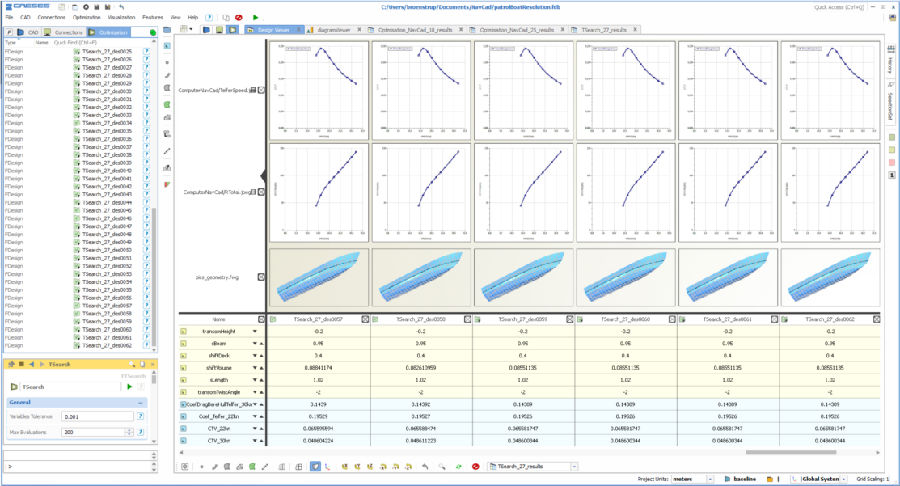Toggle checkbox beside ComputerNavCad TeferSpeed row label
This screenshot has width=900, height=486.
point(261,90)
